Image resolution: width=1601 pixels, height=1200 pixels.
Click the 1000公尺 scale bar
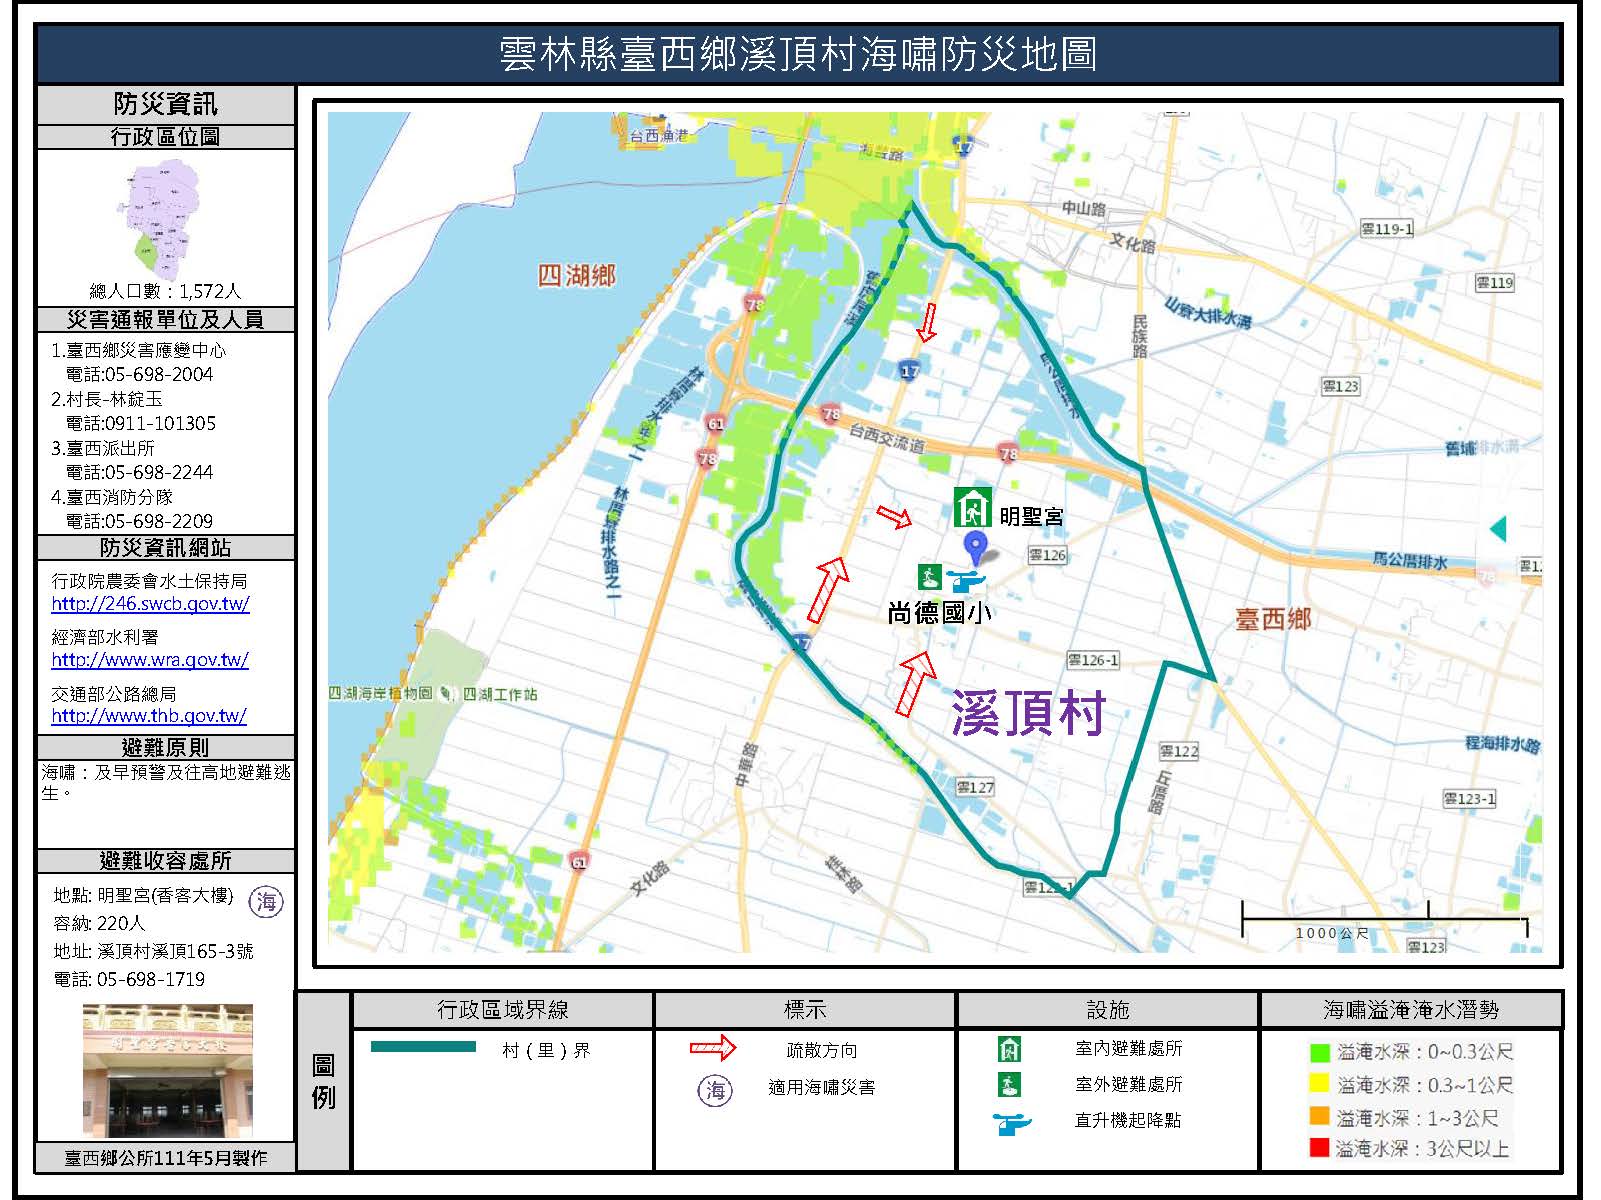click(x=1385, y=921)
